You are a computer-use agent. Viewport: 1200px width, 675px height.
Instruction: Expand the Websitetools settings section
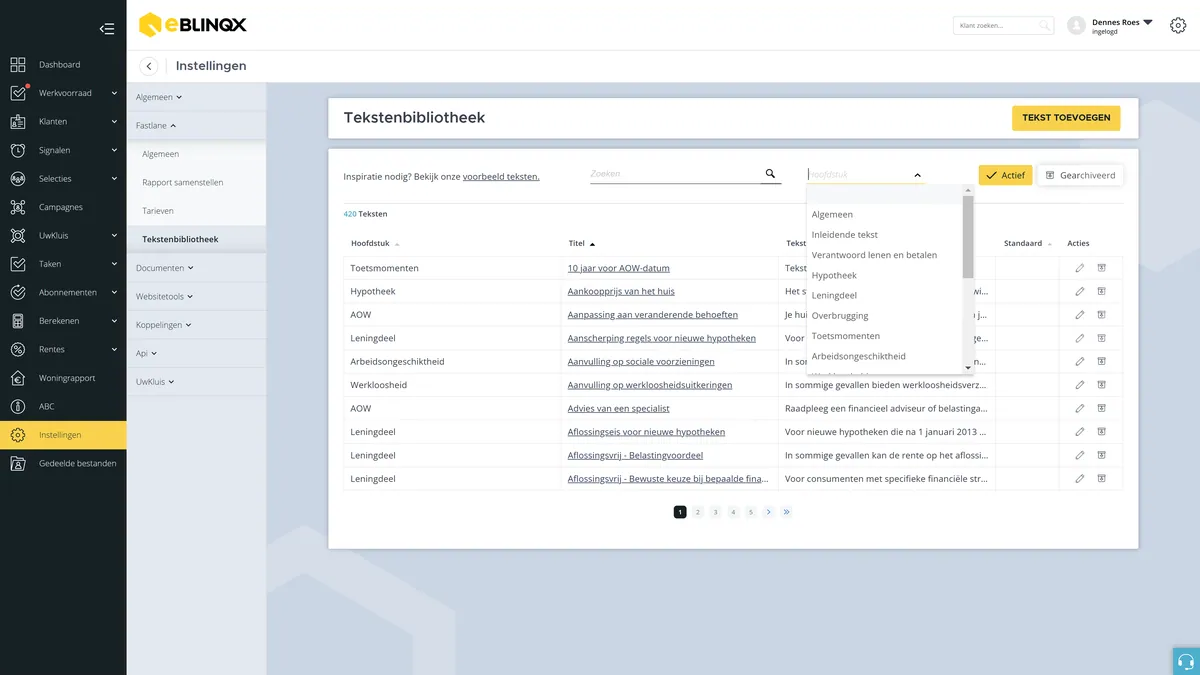[165, 297]
